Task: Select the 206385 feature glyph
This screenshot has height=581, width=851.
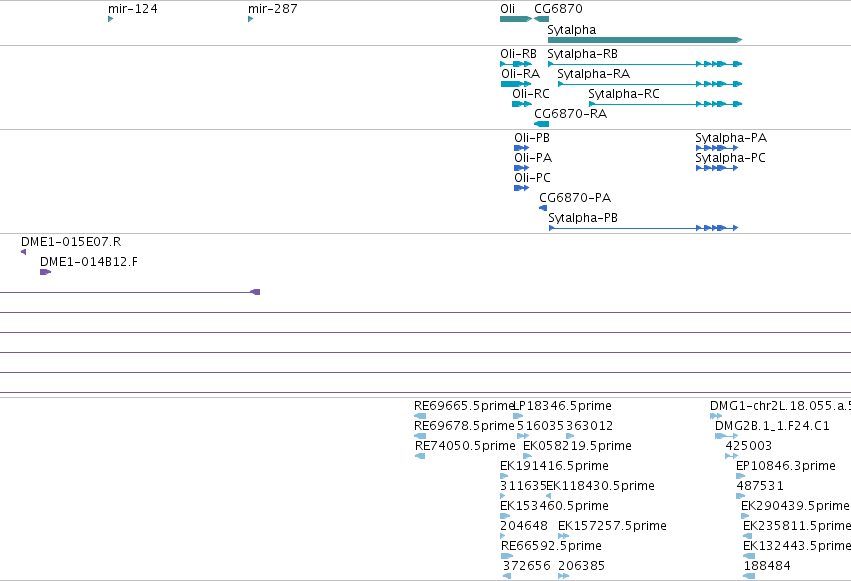Action: (563, 577)
